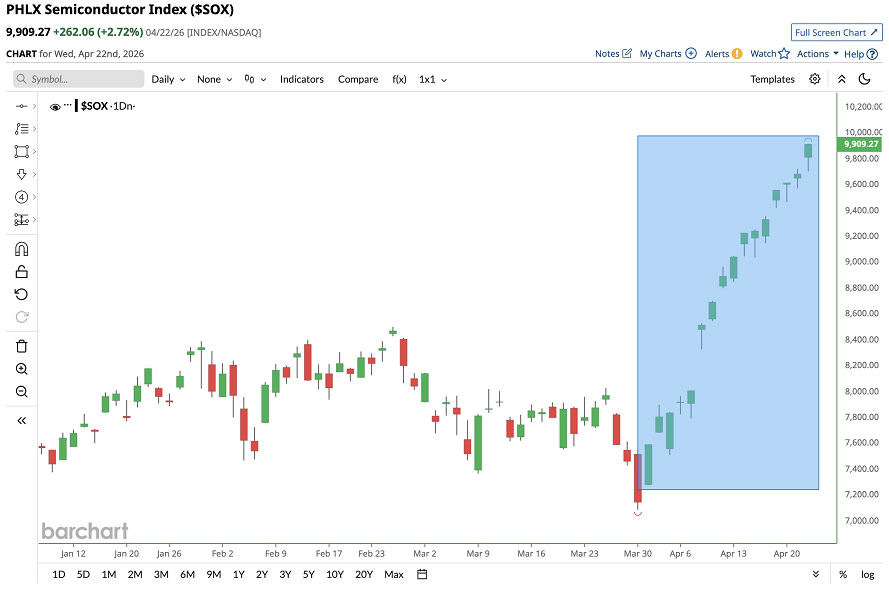Open the f(x) expressions menu

[x=399, y=79]
